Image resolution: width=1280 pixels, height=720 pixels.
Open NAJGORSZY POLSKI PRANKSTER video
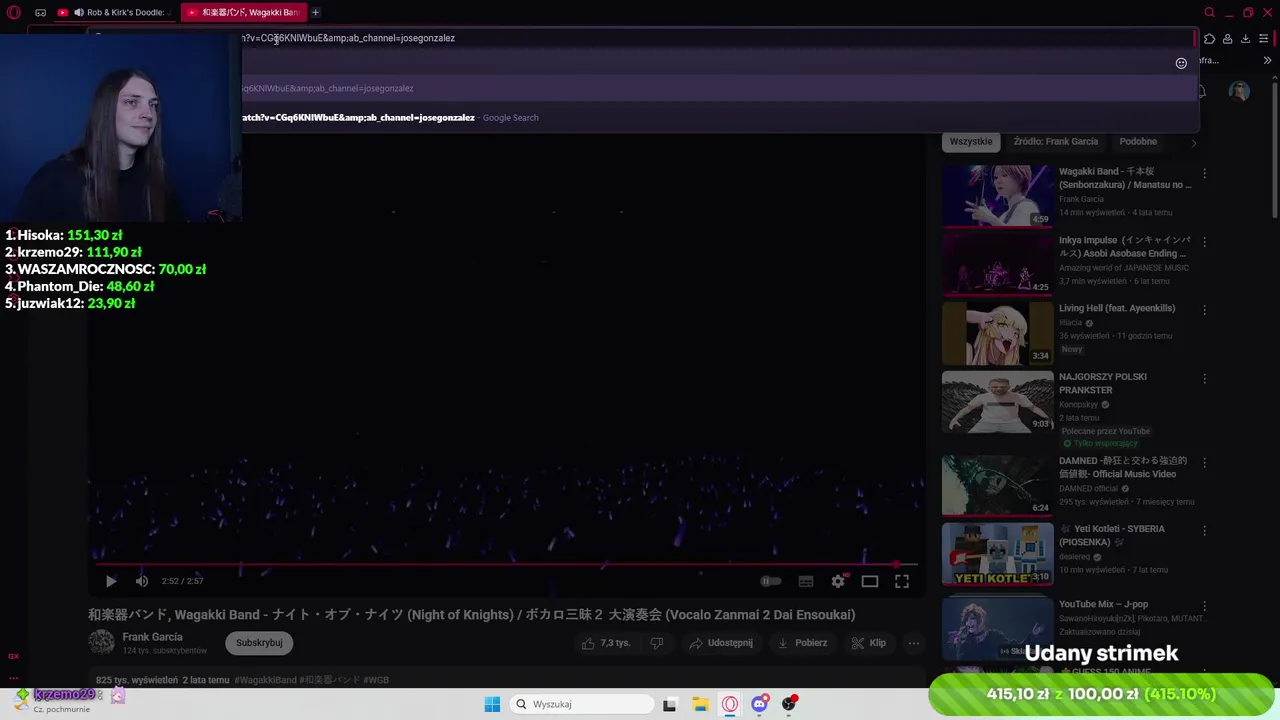coord(997,402)
